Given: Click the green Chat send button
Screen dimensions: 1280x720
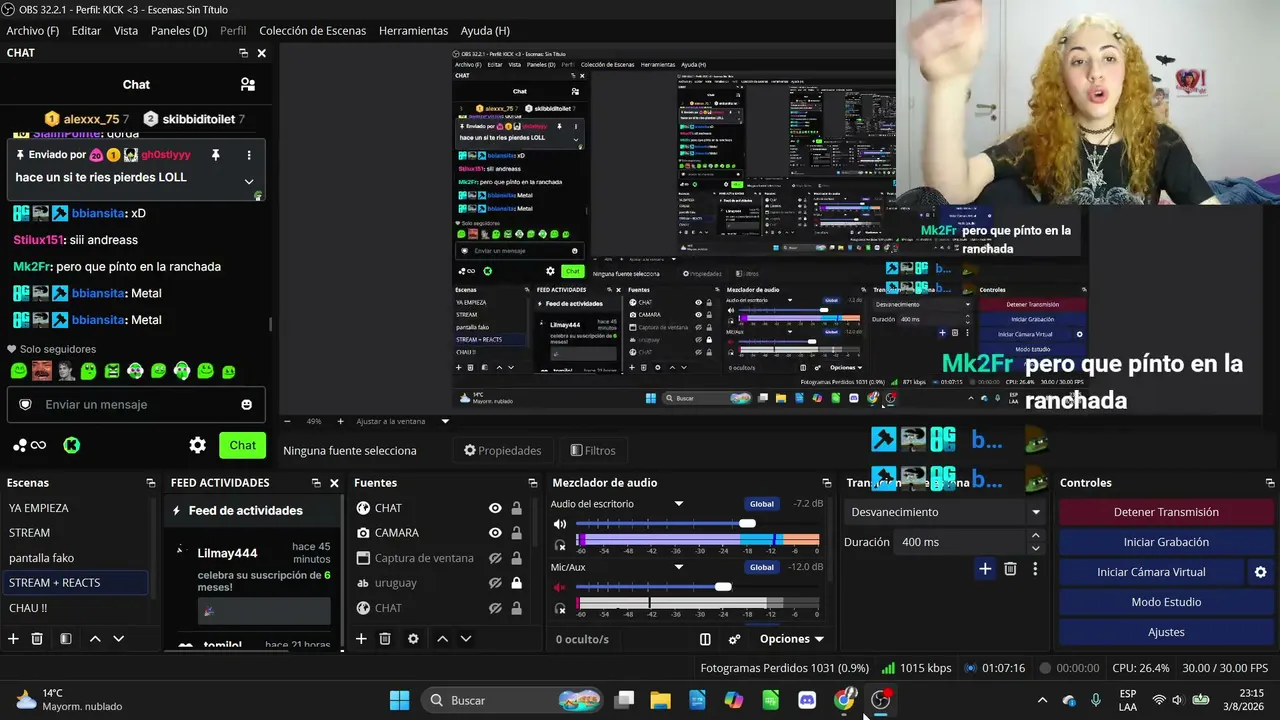Looking at the screenshot, I should (x=243, y=445).
